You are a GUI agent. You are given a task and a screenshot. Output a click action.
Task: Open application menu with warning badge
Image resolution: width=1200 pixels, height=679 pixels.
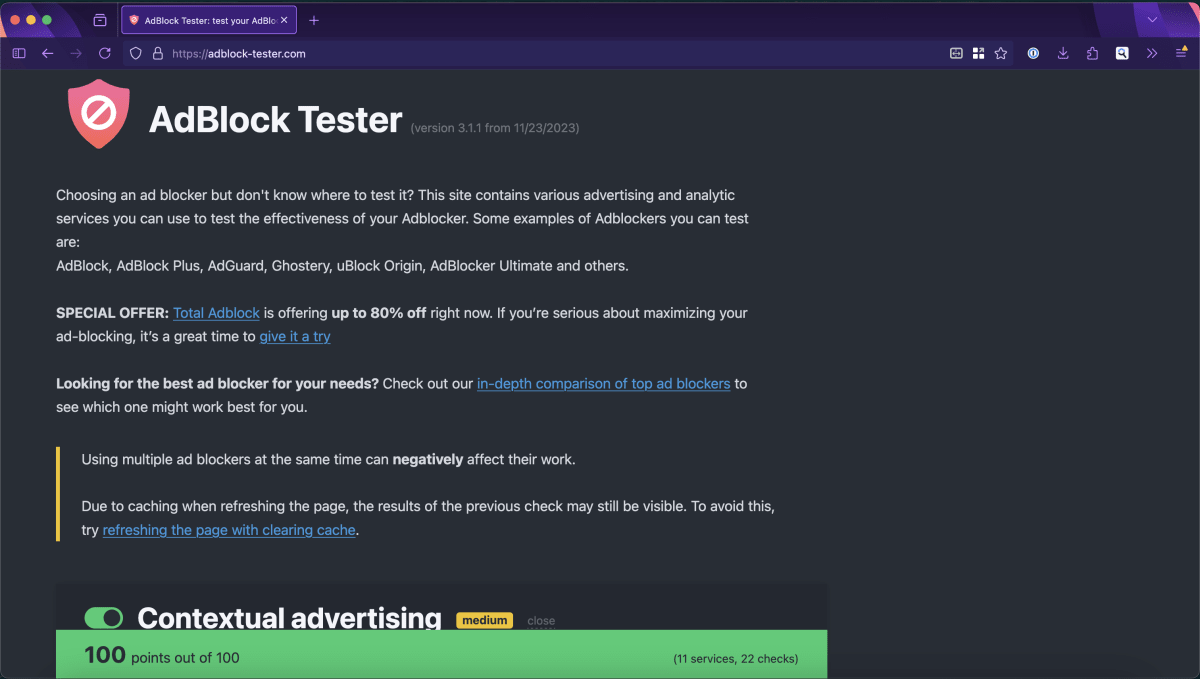click(x=1181, y=53)
